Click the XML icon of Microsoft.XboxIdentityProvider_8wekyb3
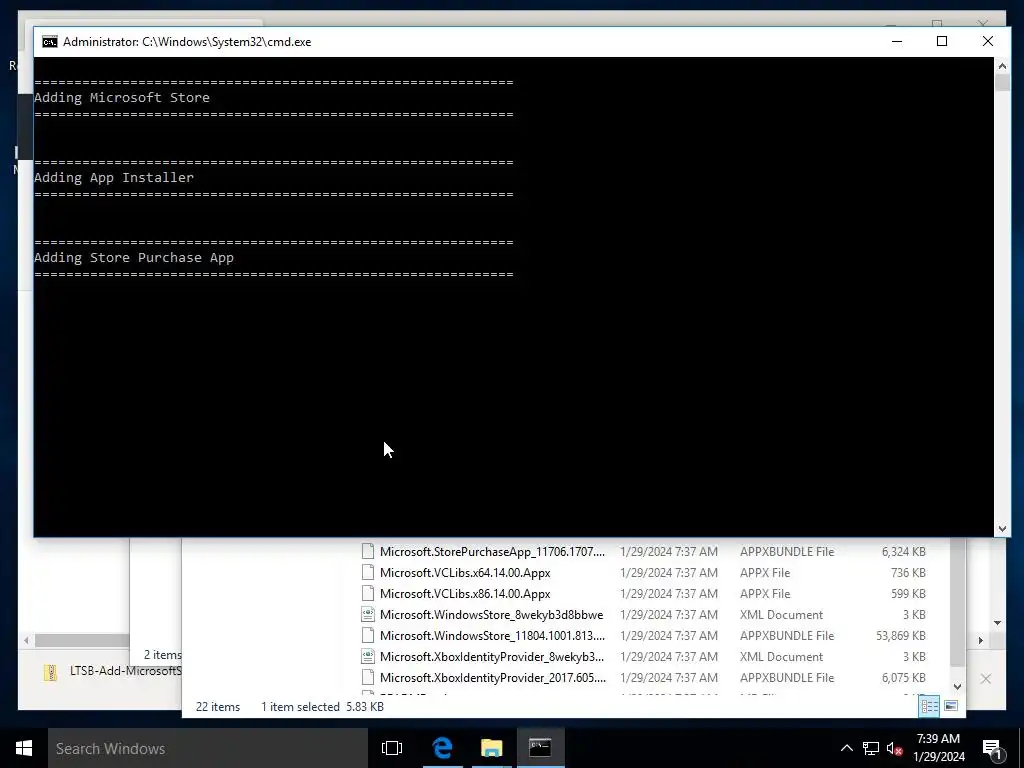This screenshot has height=768, width=1024. point(368,656)
